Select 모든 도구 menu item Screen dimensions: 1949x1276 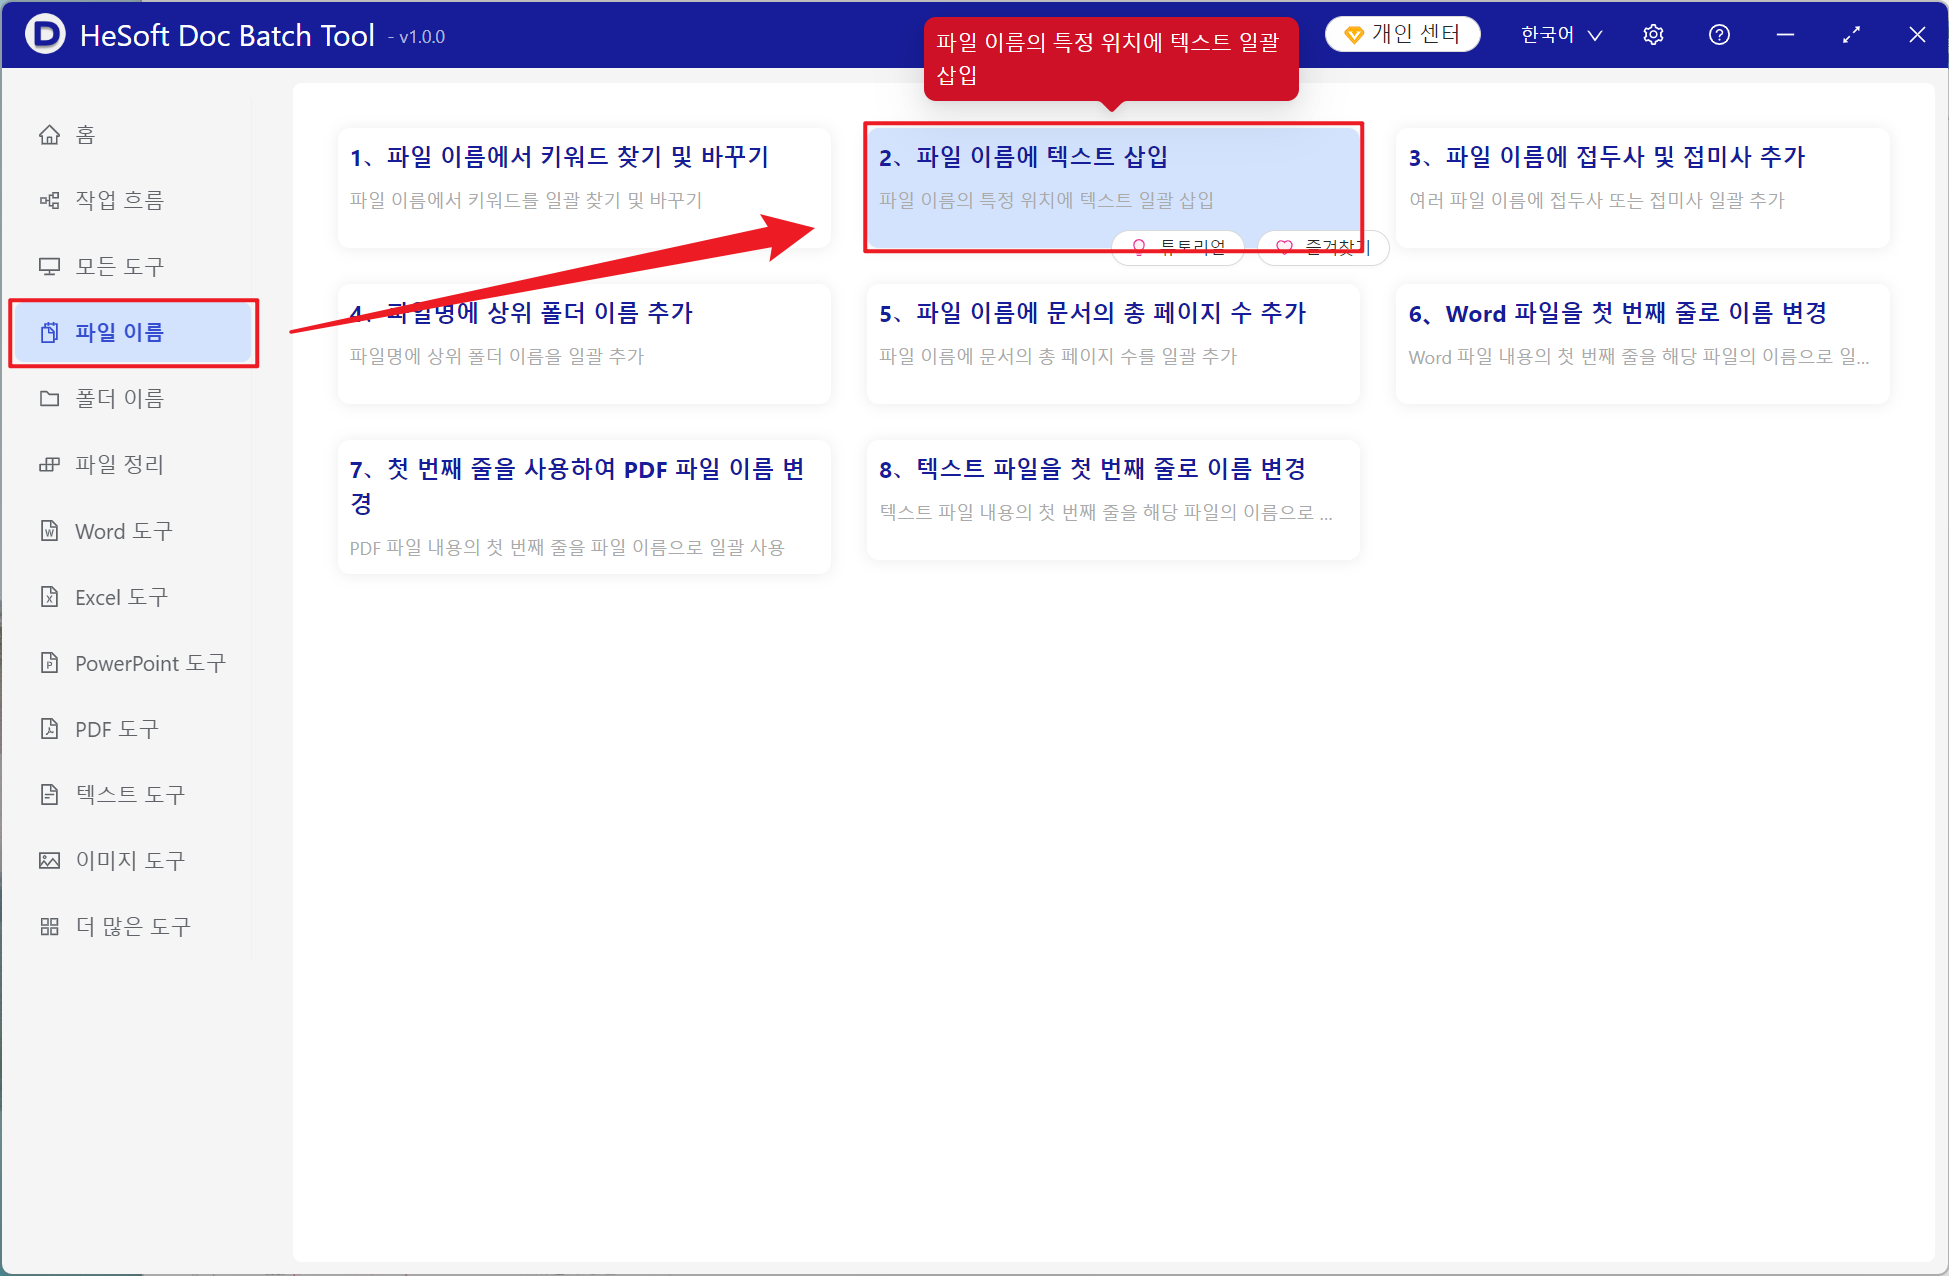click(132, 266)
